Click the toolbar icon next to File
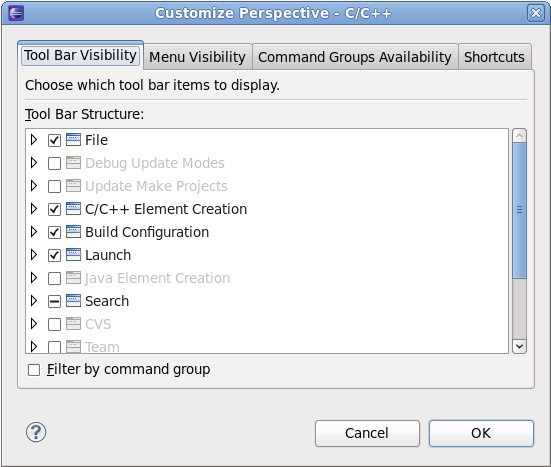 73,140
